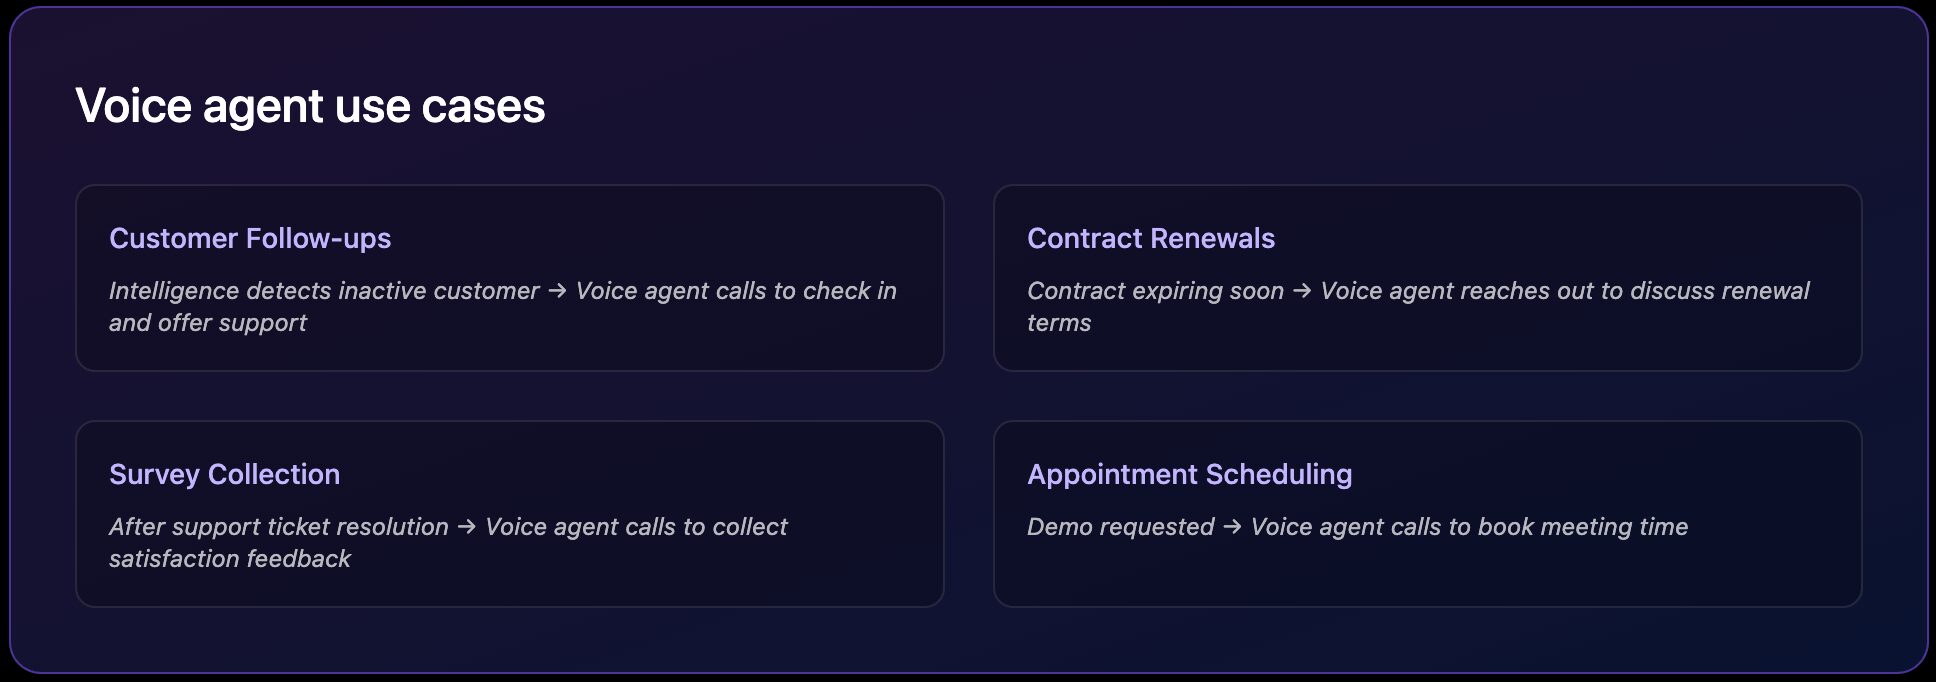
Task: Click the "and offer support" line
Action: pyautogui.click(x=208, y=323)
